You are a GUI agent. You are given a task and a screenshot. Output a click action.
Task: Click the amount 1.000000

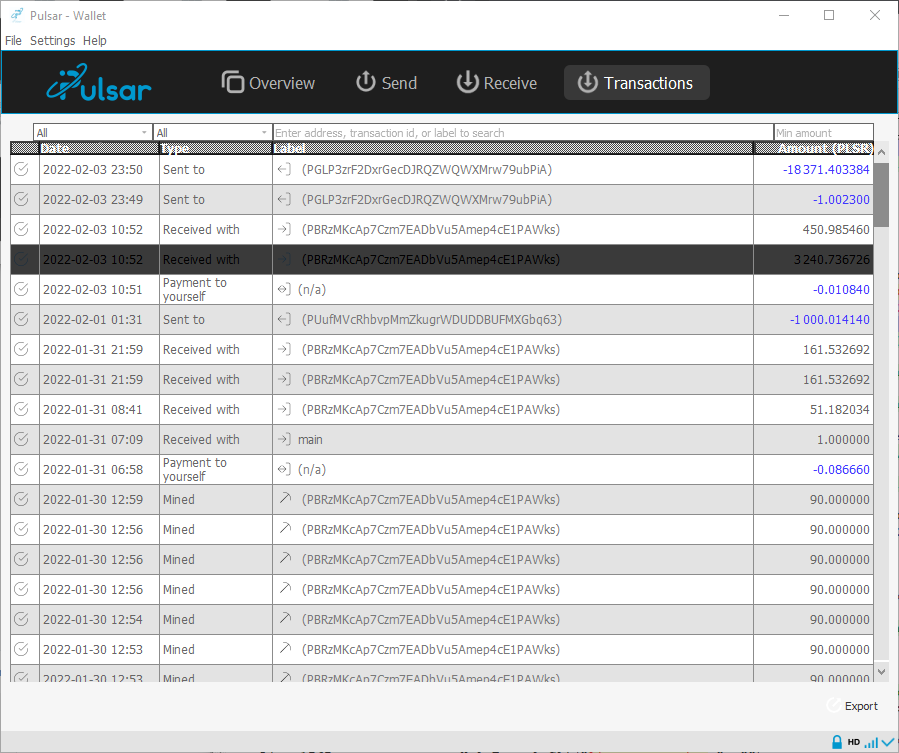click(x=843, y=439)
